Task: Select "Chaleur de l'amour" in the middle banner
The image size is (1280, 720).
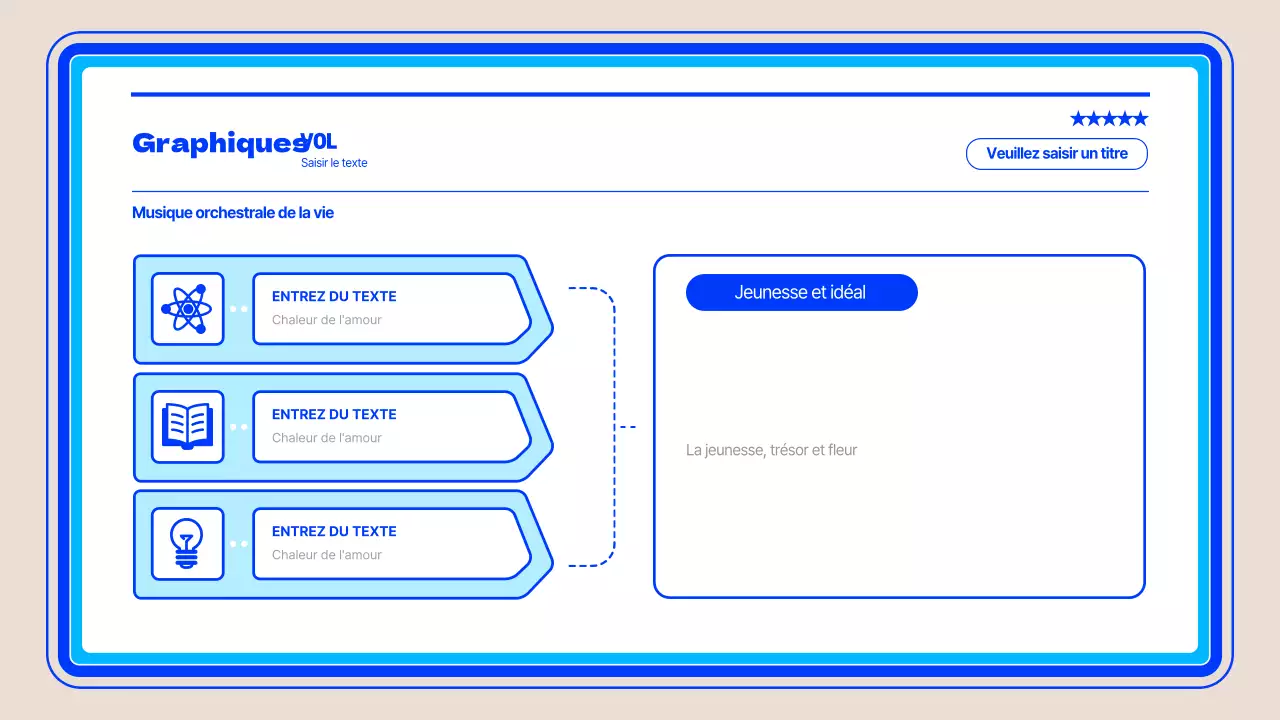Action: [x=325, y=437]
